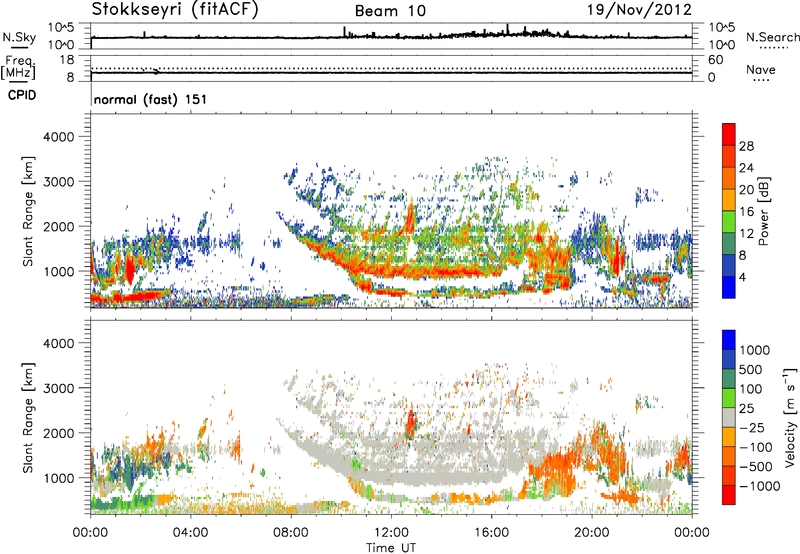Click the 'Time UT' axis label

(x=391, y=548)
